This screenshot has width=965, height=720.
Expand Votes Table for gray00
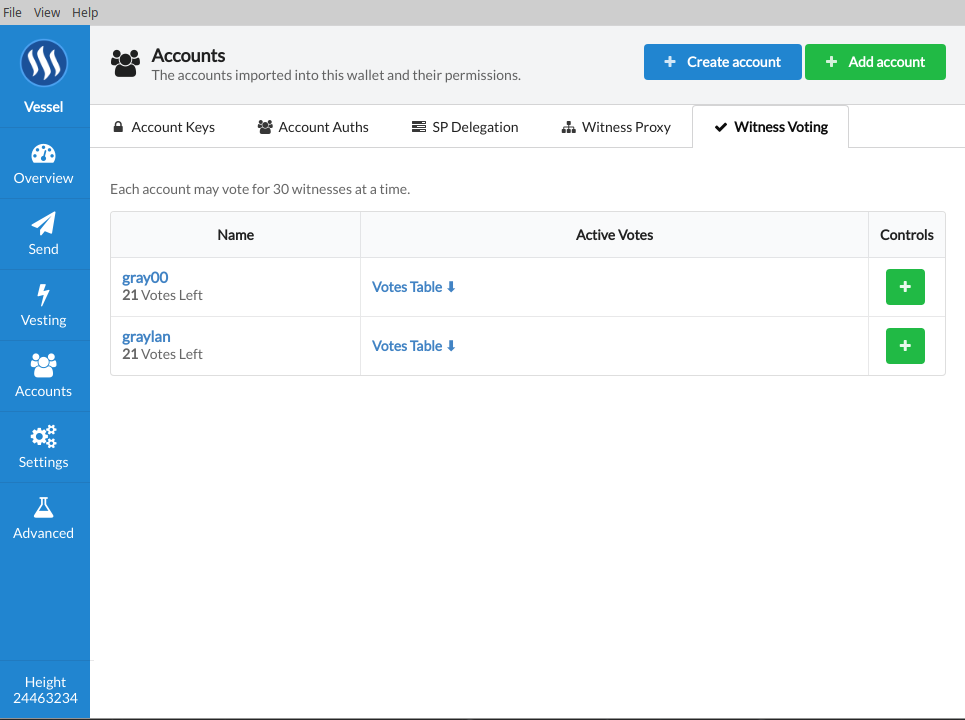(x=414, y=287)
